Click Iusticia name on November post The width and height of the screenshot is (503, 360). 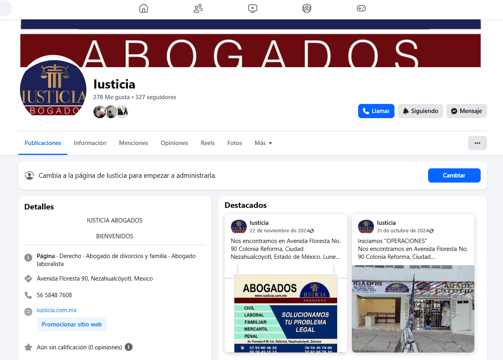[259, 223]
